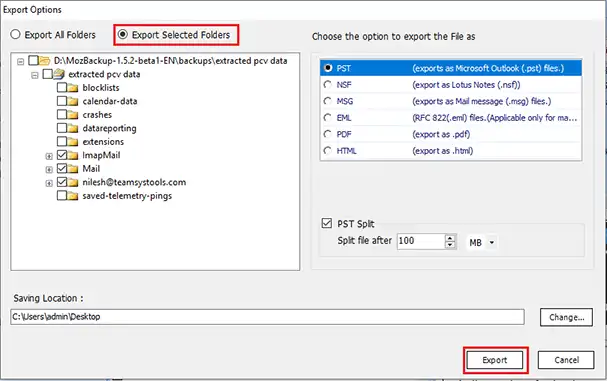Check the extensions folder checkbox
607x381 pixels.
point(62,141)
